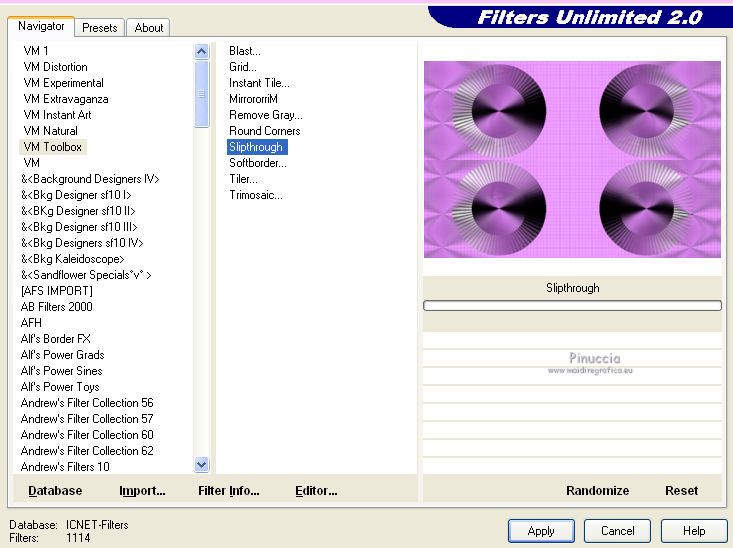This screenshot has width=733, height=548.
Task: Select &<Bkg Designer sf10 I> category
Action: 76,195
